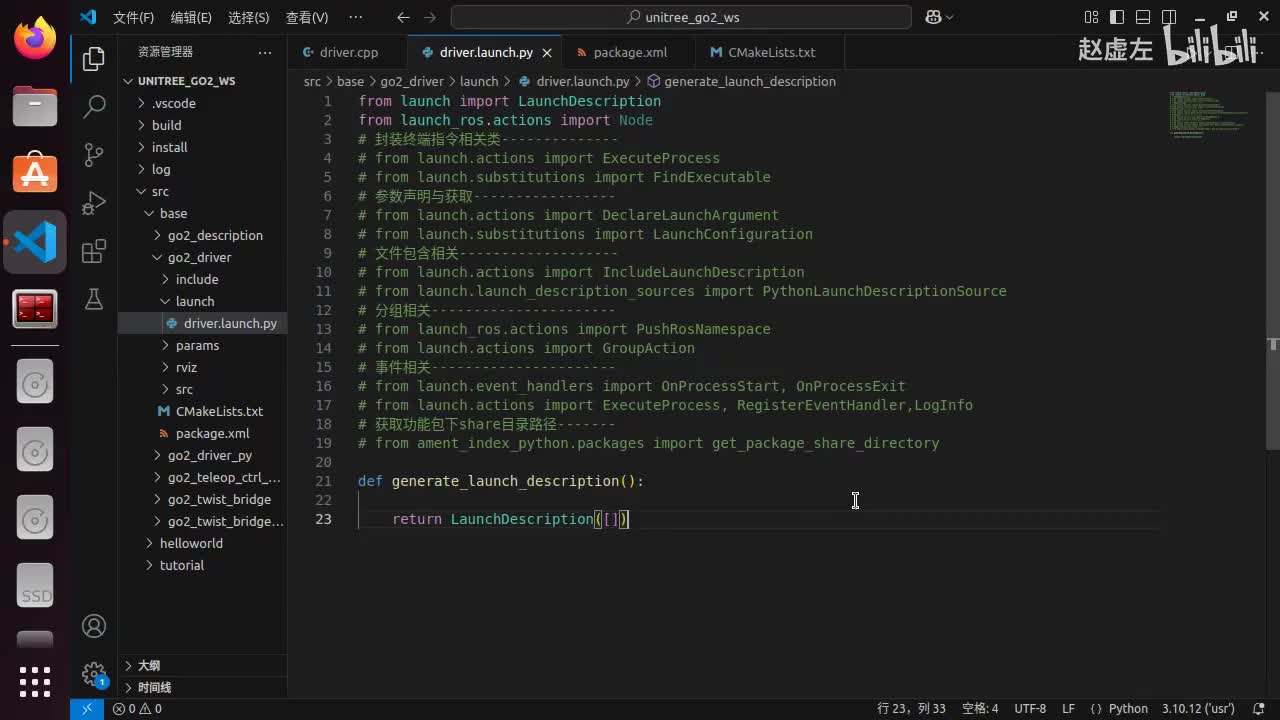Expand the build folder
The height and width of the screenshot is (720, 1280).
202,125
